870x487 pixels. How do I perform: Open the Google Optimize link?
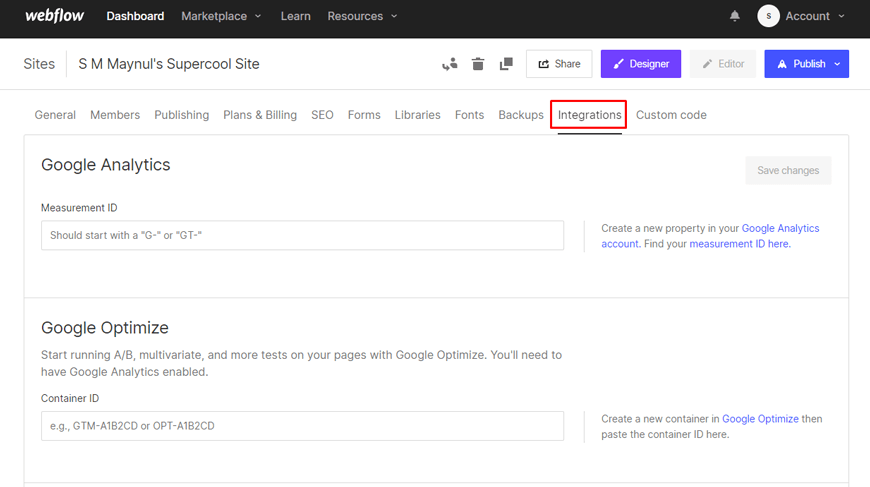(x=760, y=419)
